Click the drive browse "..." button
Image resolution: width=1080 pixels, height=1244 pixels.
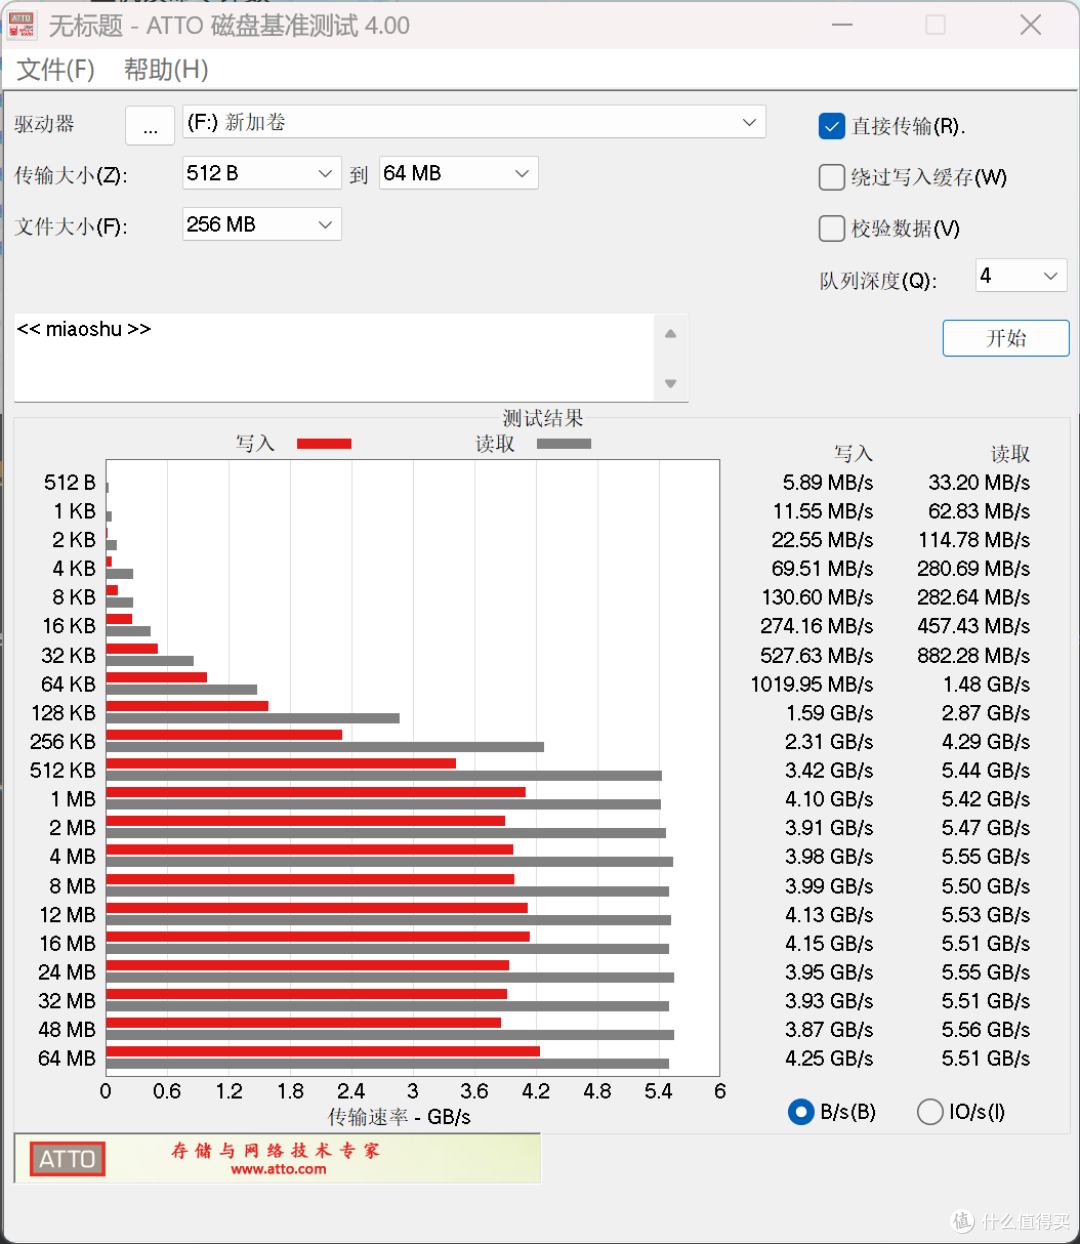(150, 125)
